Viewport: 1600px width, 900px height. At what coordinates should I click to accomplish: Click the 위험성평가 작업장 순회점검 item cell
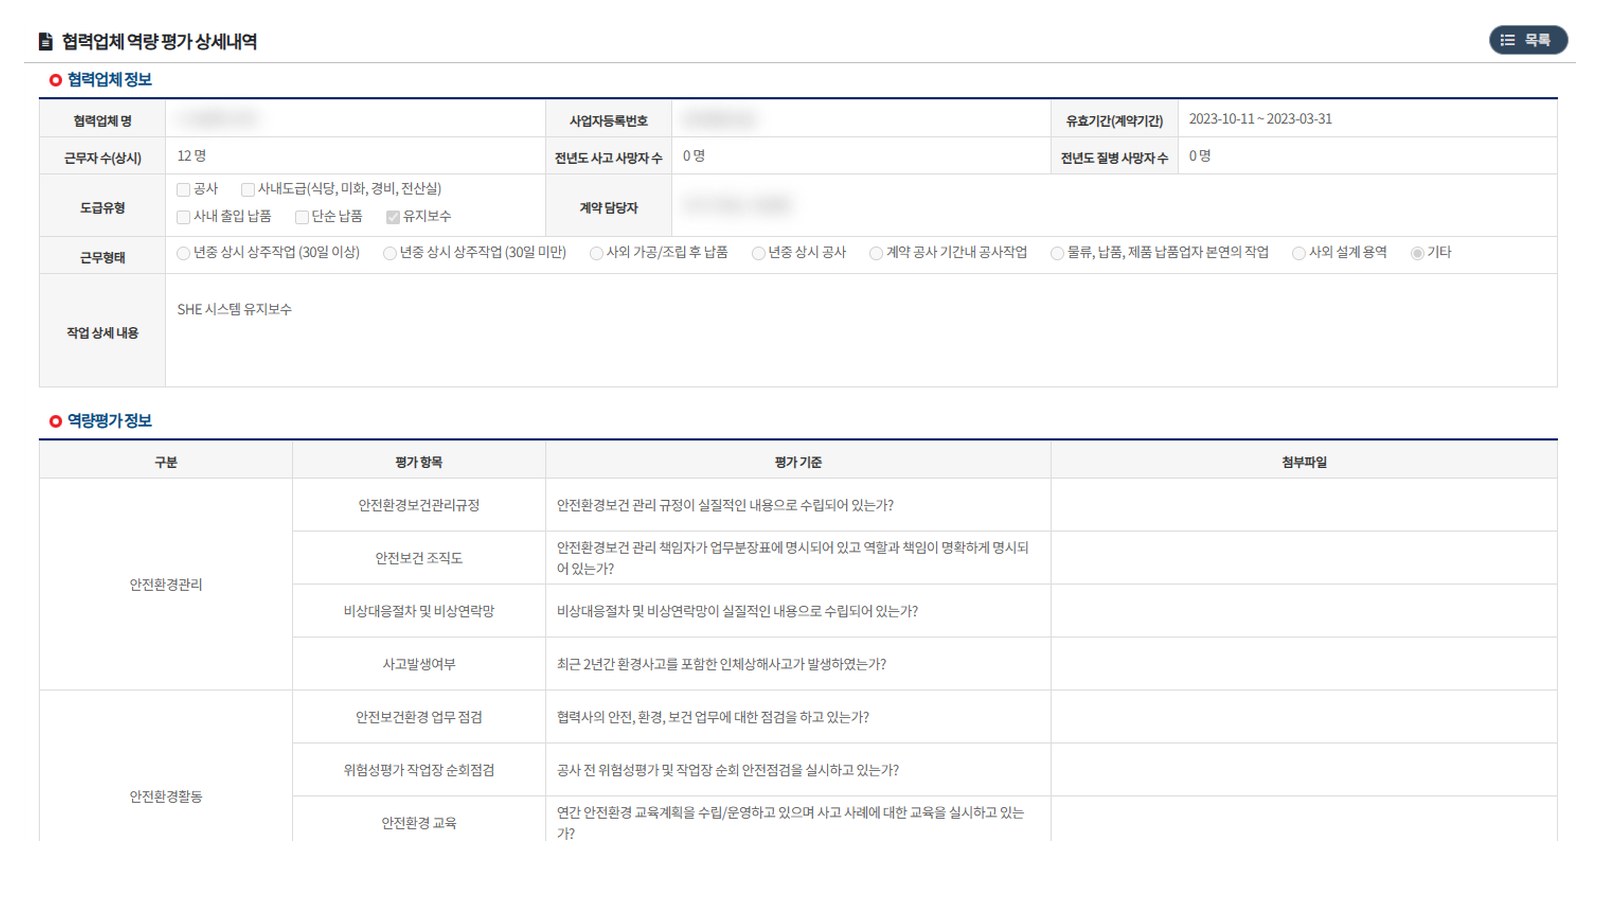click(x=419, y=770)
